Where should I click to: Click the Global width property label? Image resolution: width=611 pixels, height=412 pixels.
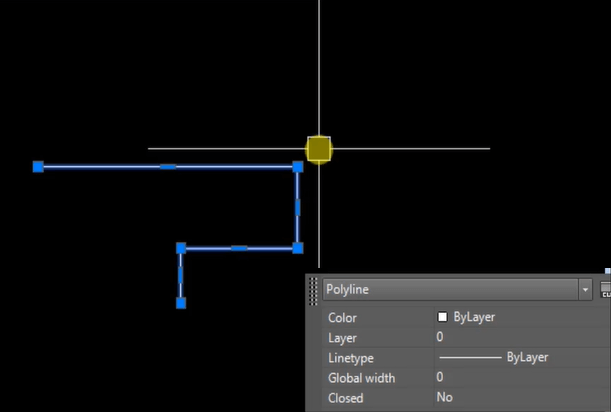click(361, 378)
